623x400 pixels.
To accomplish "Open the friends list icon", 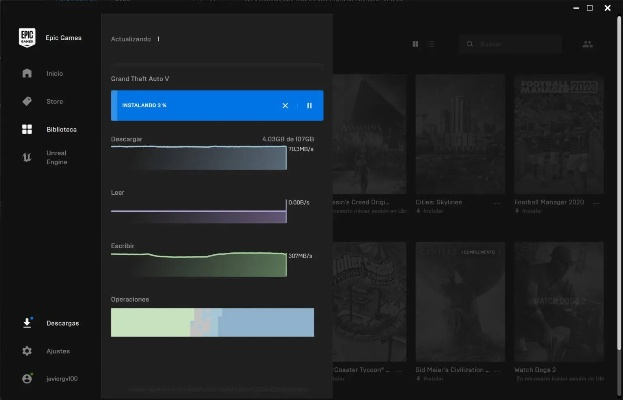I will 588,44.
